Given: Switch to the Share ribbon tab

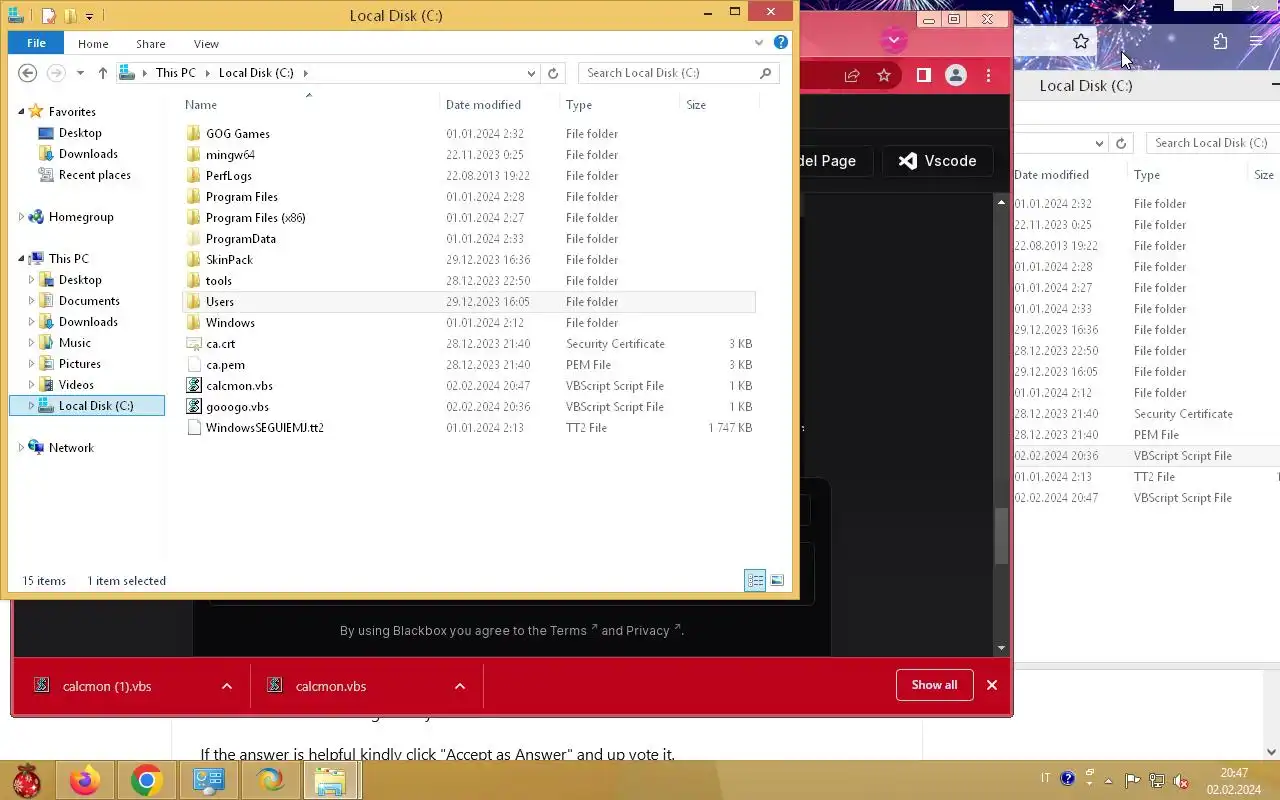Looking at the screenshot, I should [151, 44].
